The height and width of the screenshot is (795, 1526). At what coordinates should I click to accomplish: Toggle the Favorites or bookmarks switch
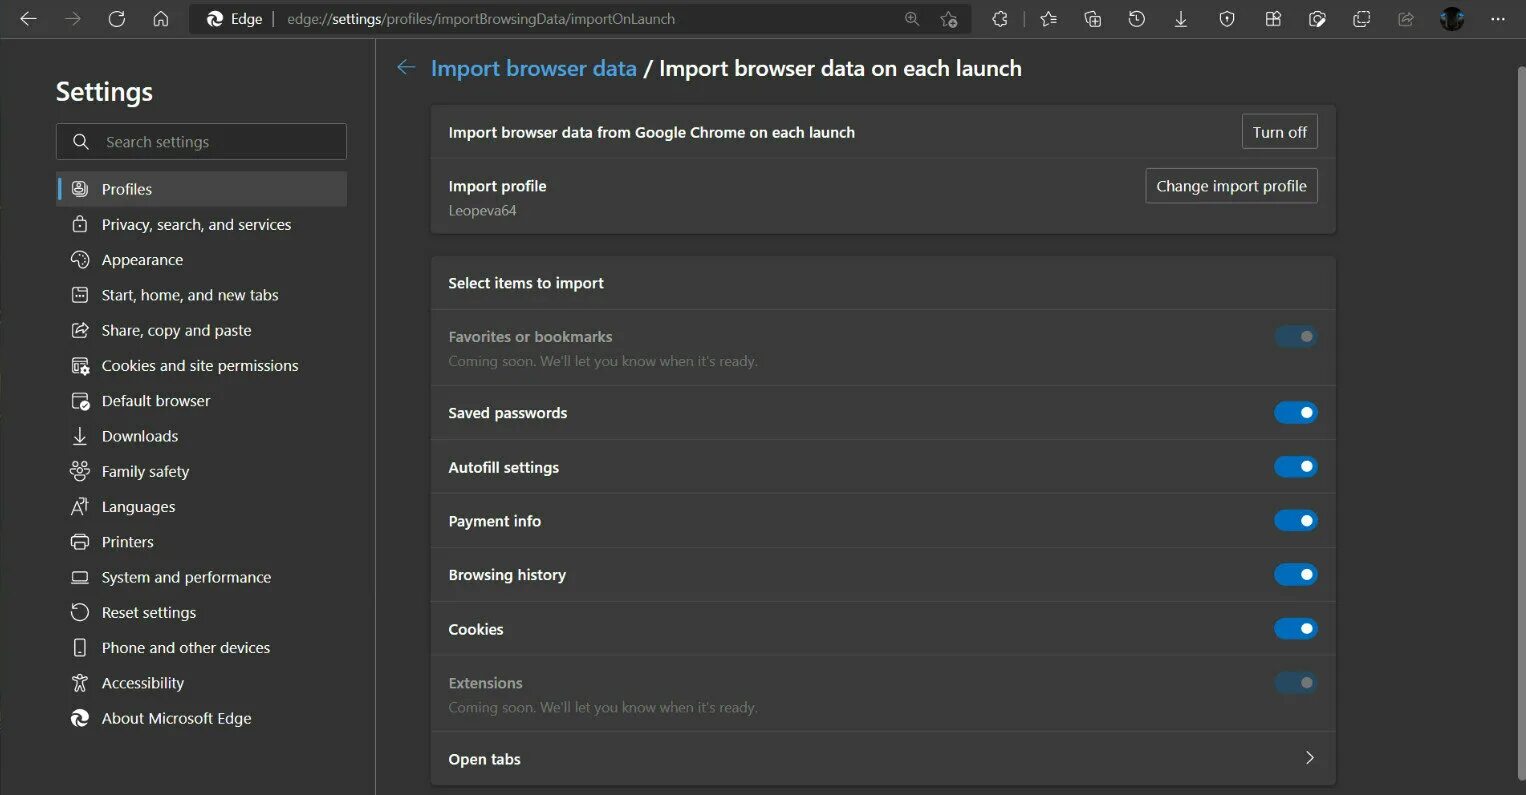click(1295, 337)
